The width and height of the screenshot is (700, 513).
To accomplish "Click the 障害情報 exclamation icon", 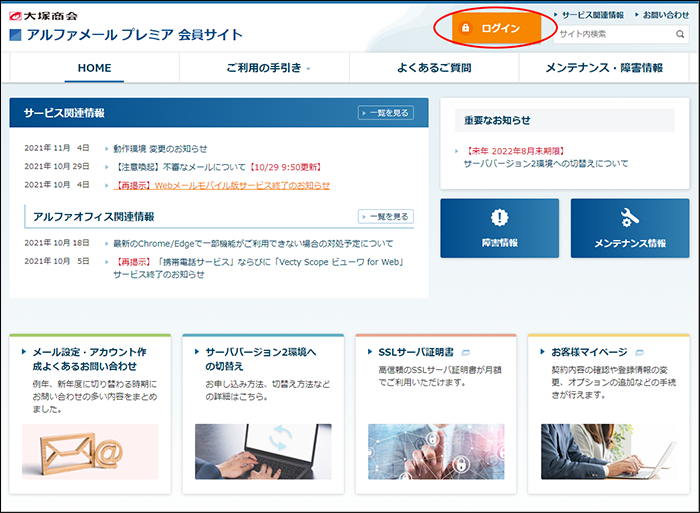I will point(499,217).
